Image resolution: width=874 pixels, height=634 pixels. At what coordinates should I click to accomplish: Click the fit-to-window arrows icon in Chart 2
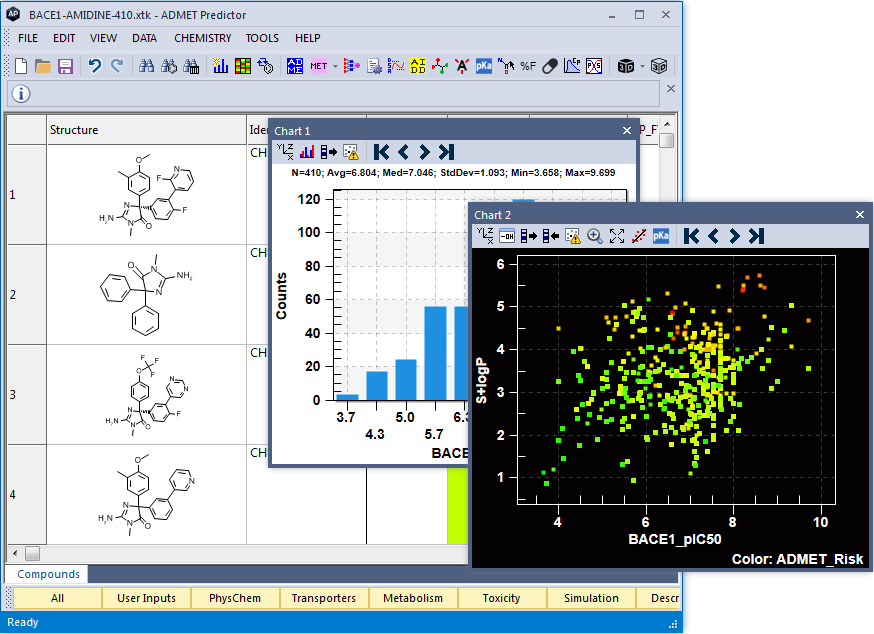pos(616,236)
